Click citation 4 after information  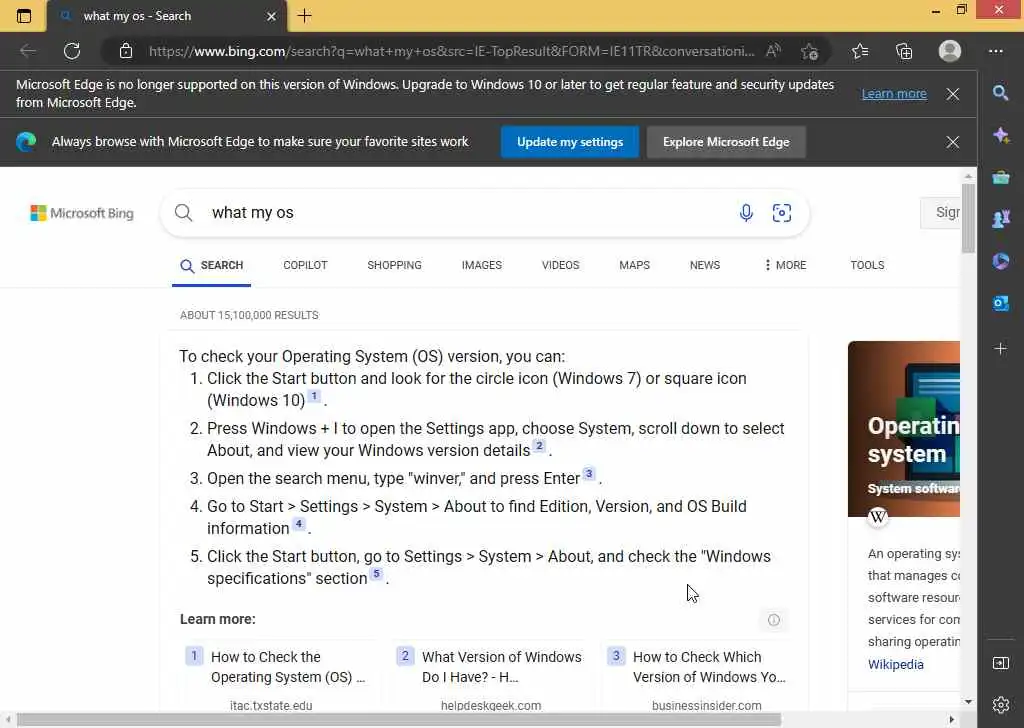298,524
